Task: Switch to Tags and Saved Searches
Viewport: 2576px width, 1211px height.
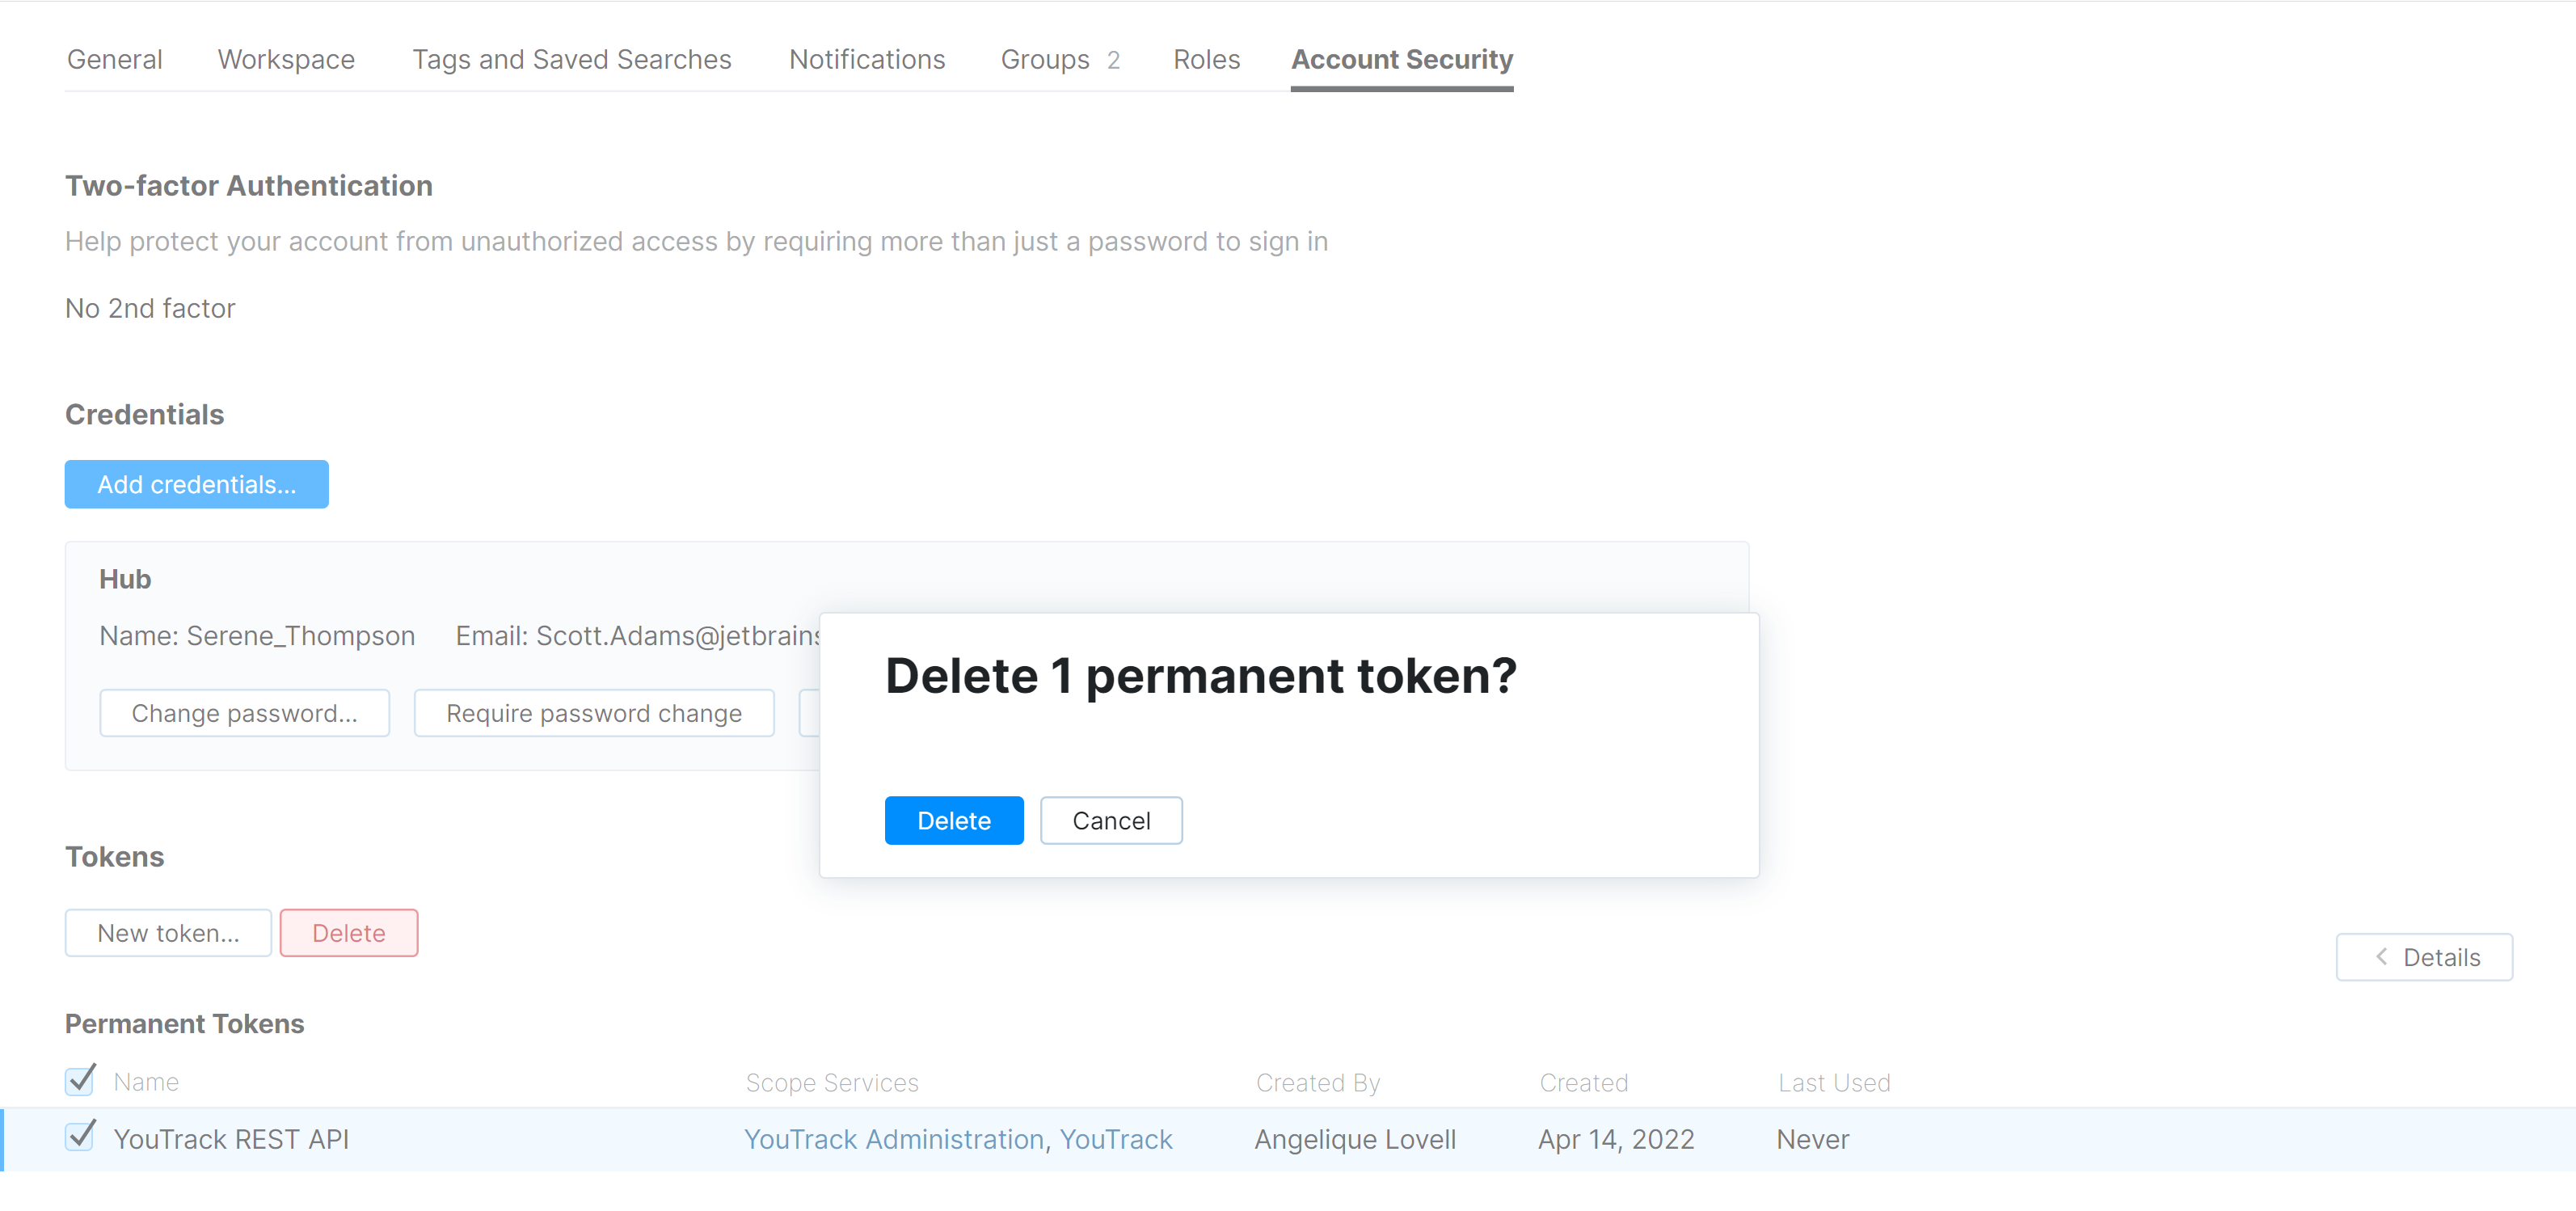Action: (x=571, y=59)
